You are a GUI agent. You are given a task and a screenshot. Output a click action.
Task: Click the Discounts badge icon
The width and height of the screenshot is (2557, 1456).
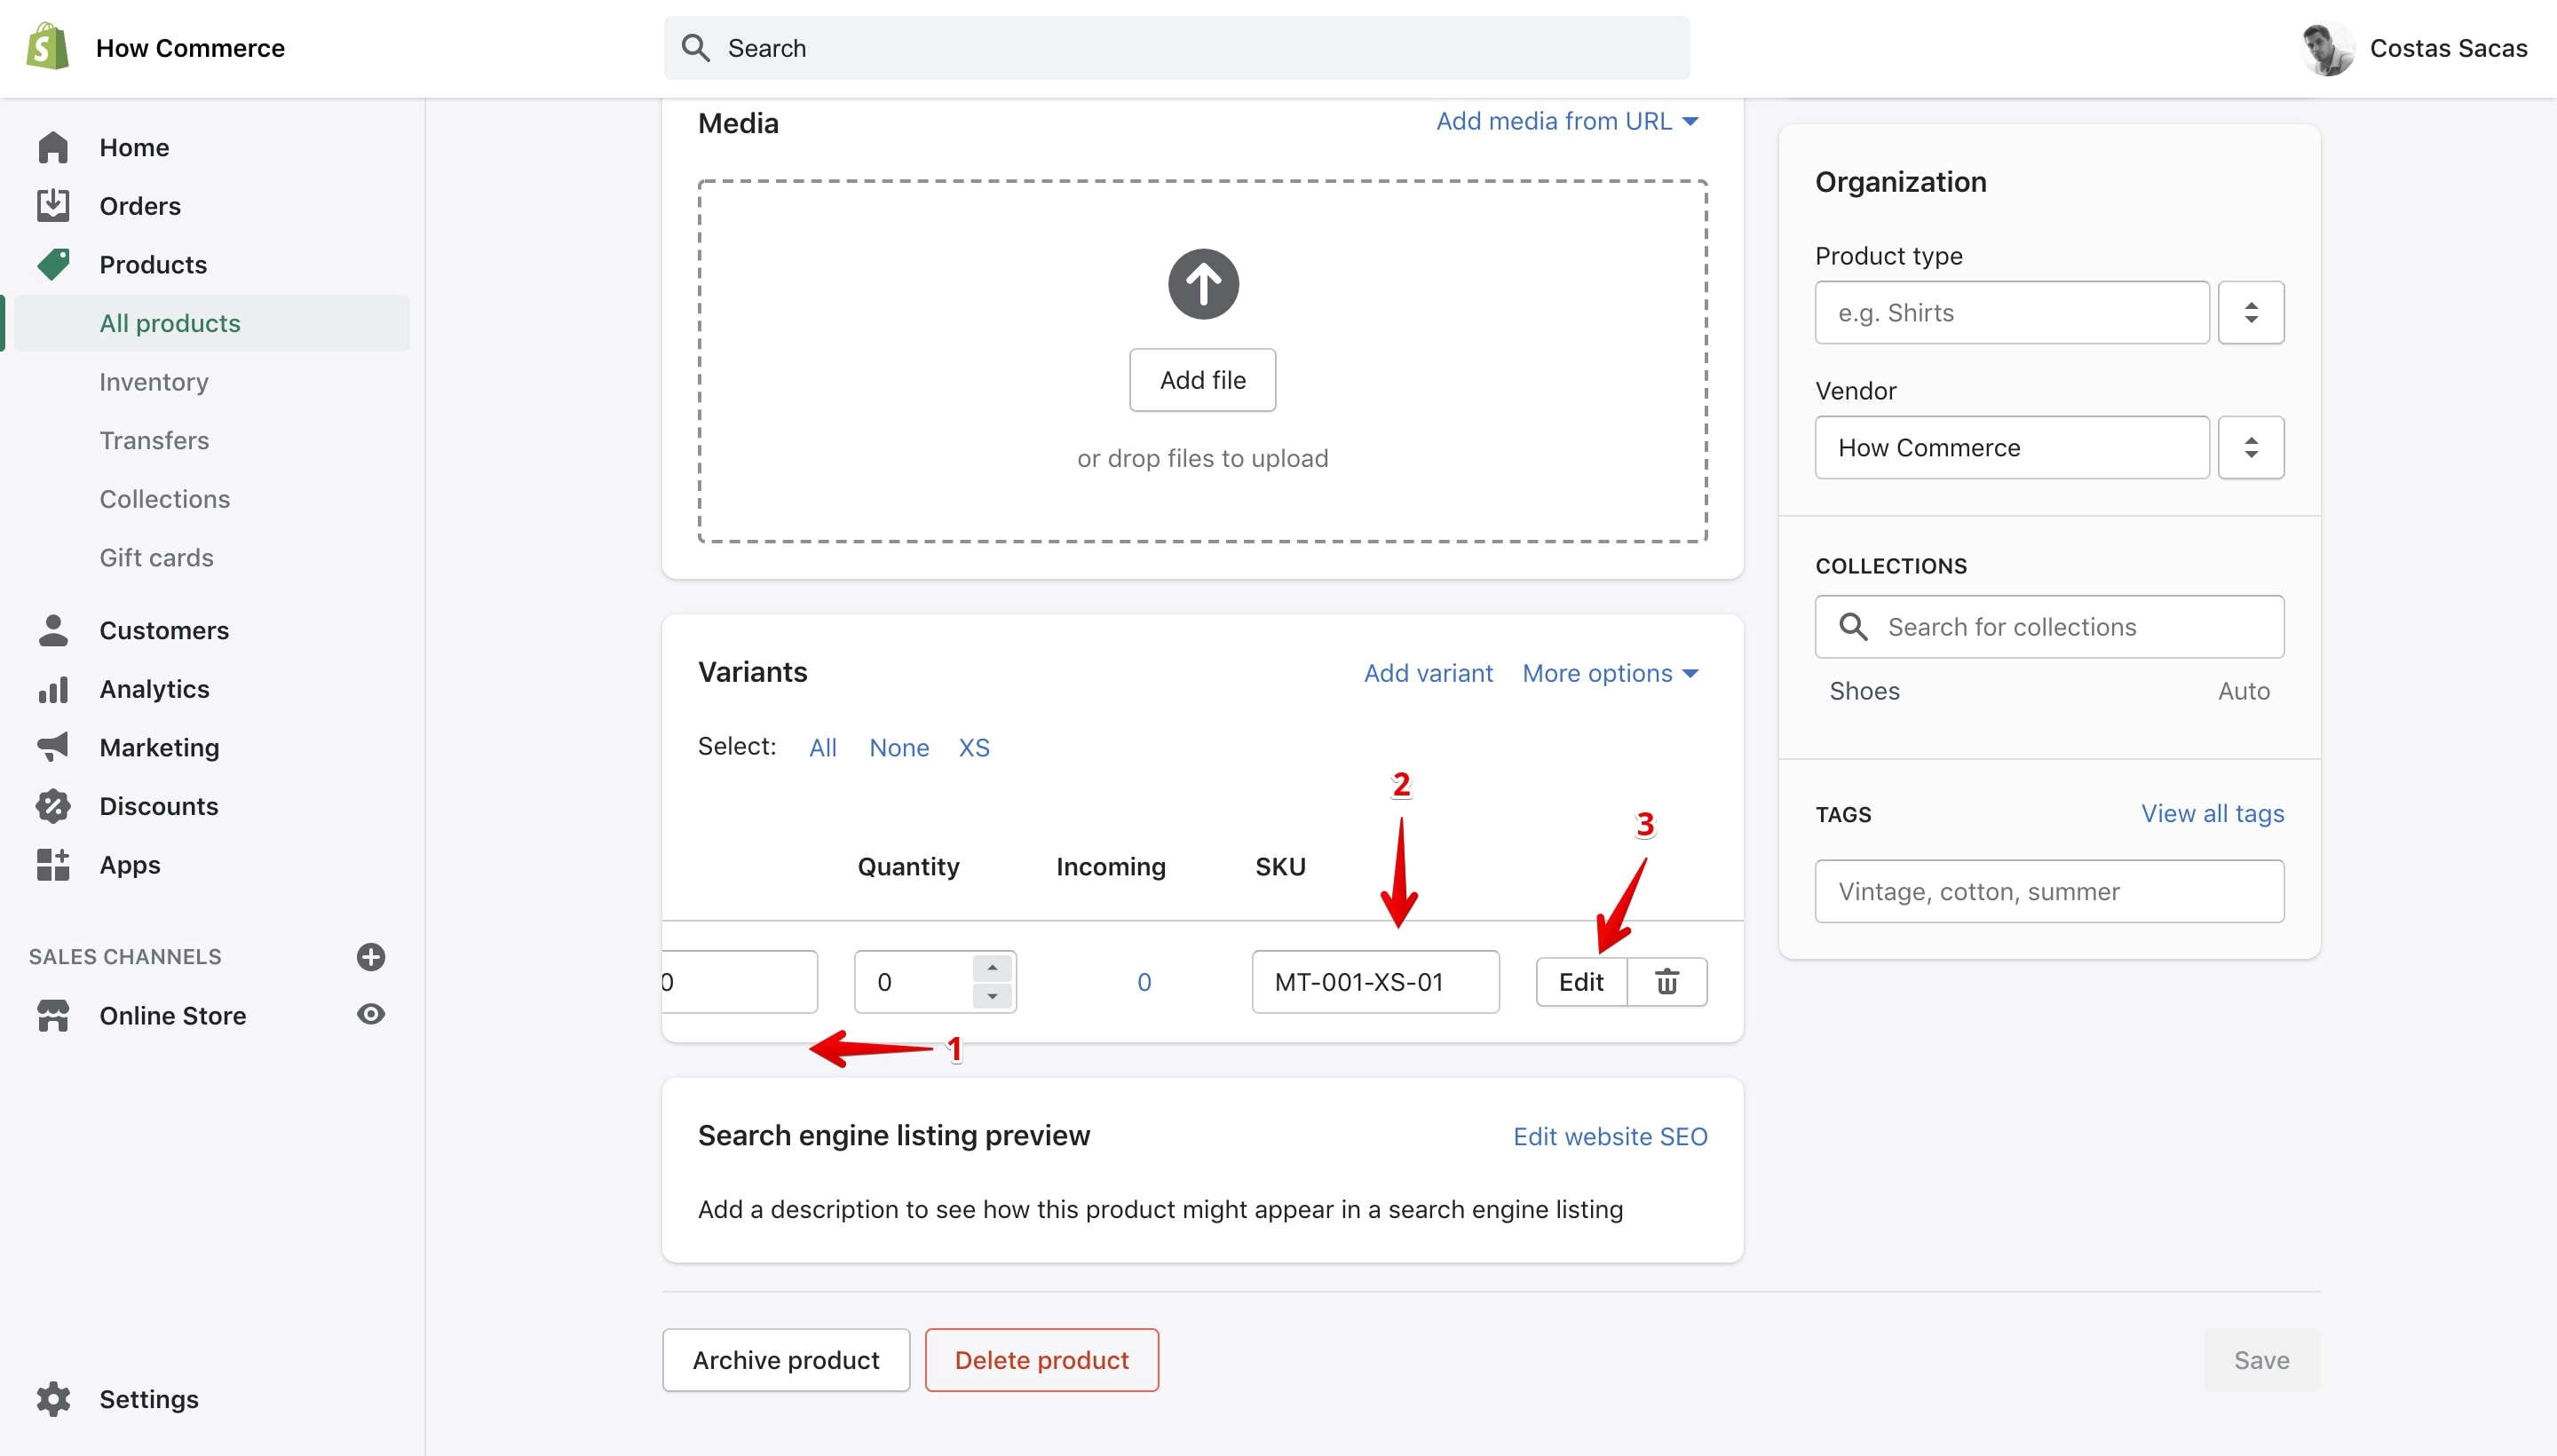tap(53, 806)
